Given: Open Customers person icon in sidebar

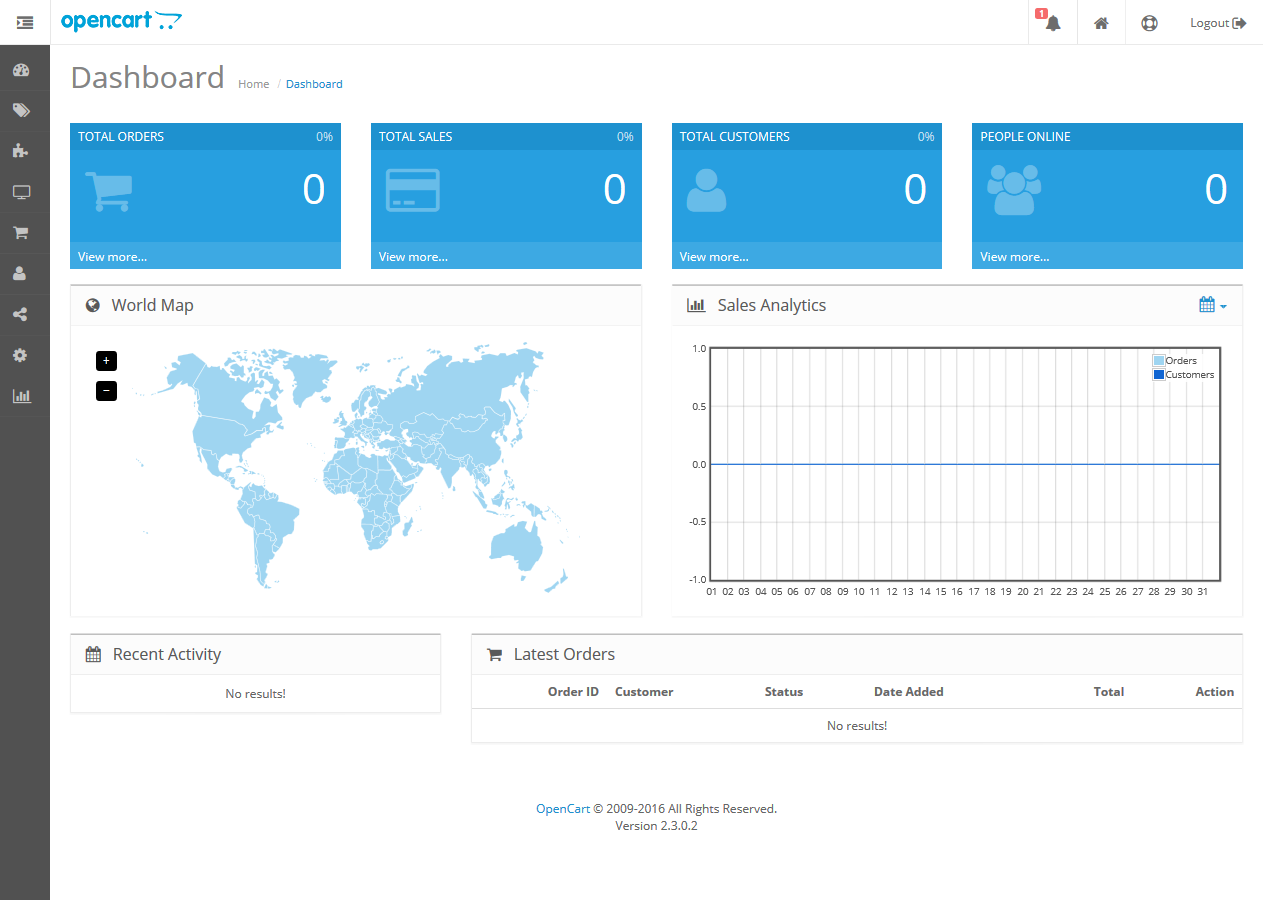Looking at the screenshot, I should 21,273.
